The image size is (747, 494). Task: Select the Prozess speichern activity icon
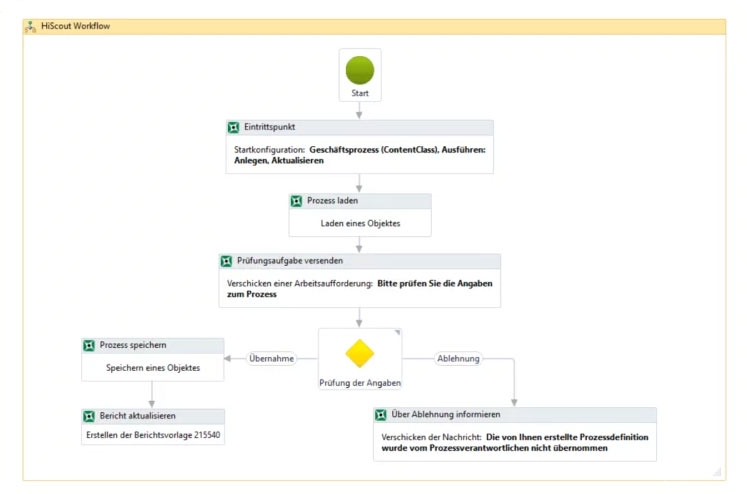coord(88,345)
